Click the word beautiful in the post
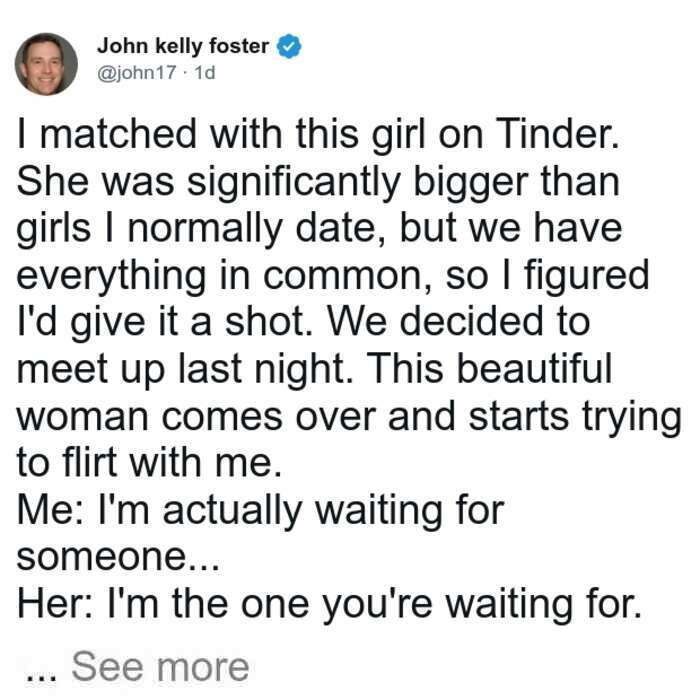This screenshot has height=700, width=700. (x=534, y=369)
